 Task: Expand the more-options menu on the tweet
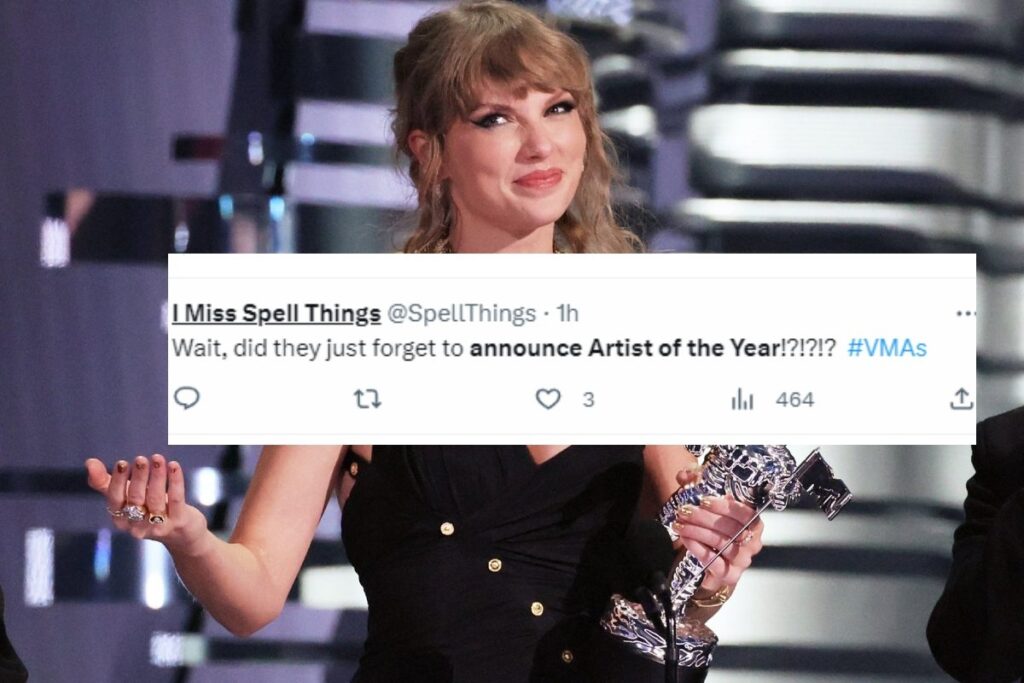966,312
